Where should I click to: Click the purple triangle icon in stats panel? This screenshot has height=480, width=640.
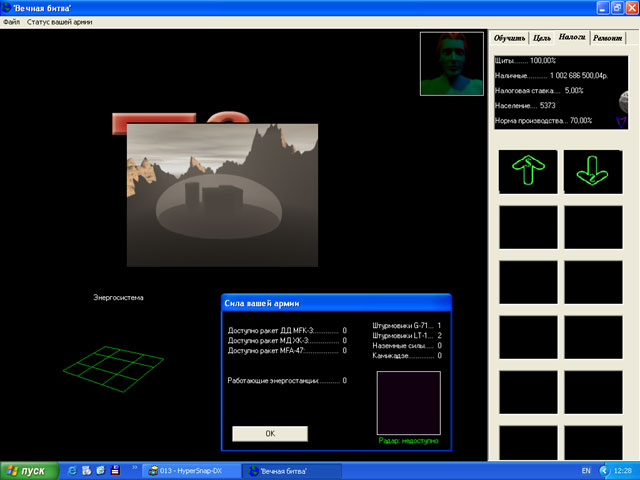(x=621, y=121)
